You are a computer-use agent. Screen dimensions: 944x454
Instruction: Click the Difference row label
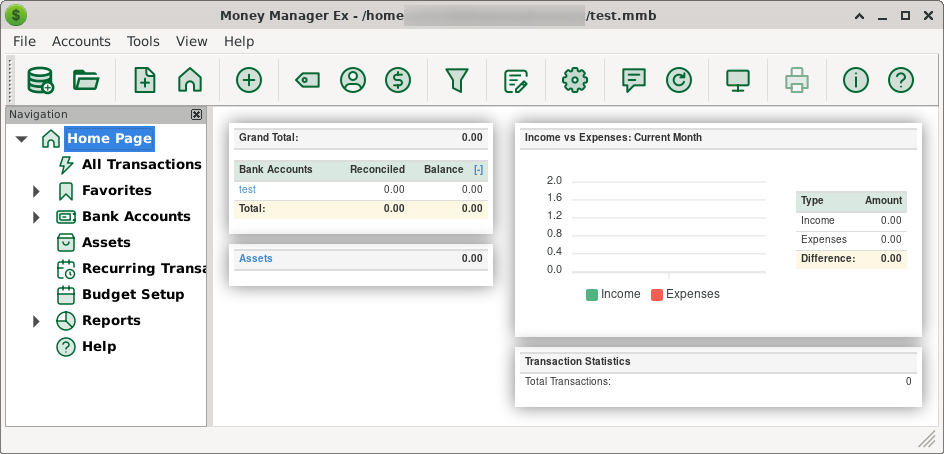click(828, 259)
